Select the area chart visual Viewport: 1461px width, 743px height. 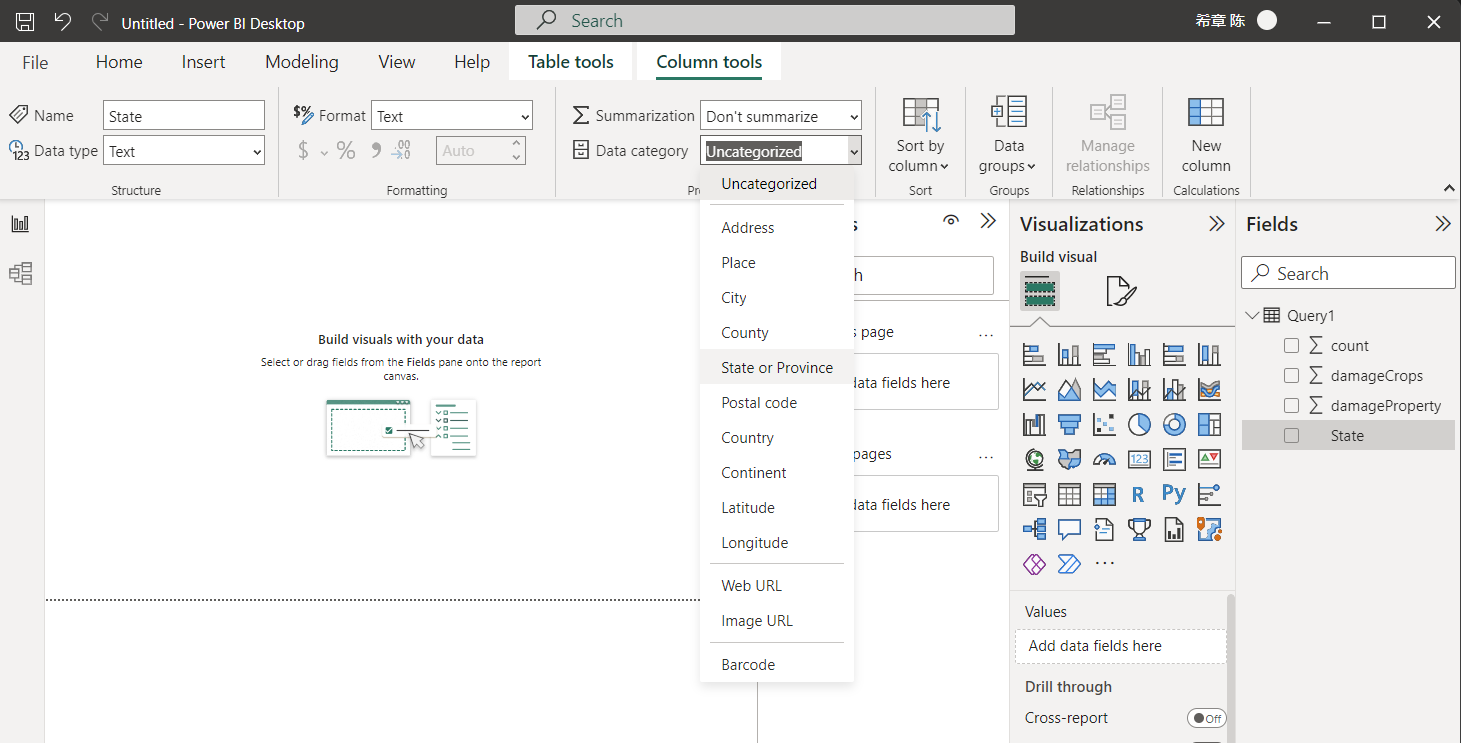(x=1069, y=389)
